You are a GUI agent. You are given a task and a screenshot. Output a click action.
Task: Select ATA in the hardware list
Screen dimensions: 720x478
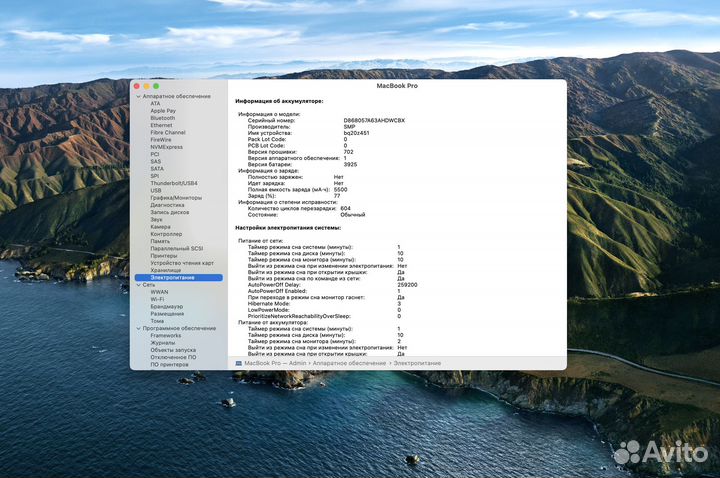(x=155, y=103)
